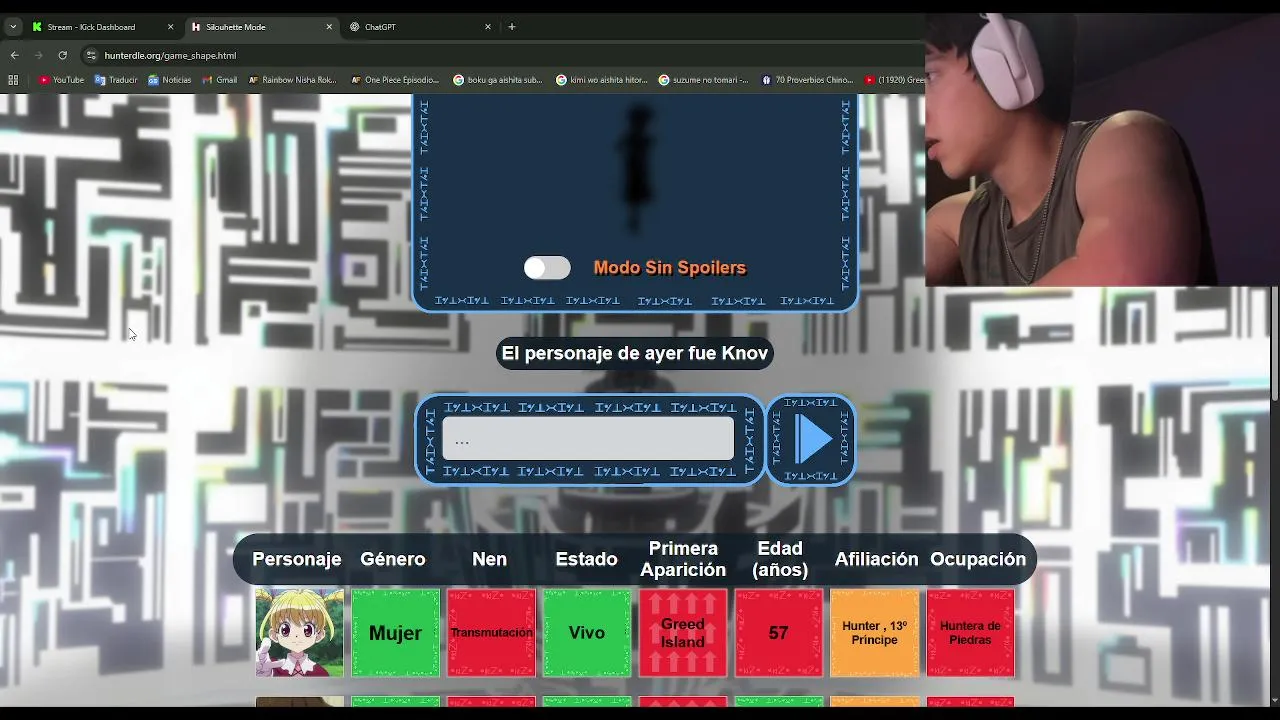View site information icon in address bar
This screenshot has width=1280, height=720.
[x=91, y=55]
